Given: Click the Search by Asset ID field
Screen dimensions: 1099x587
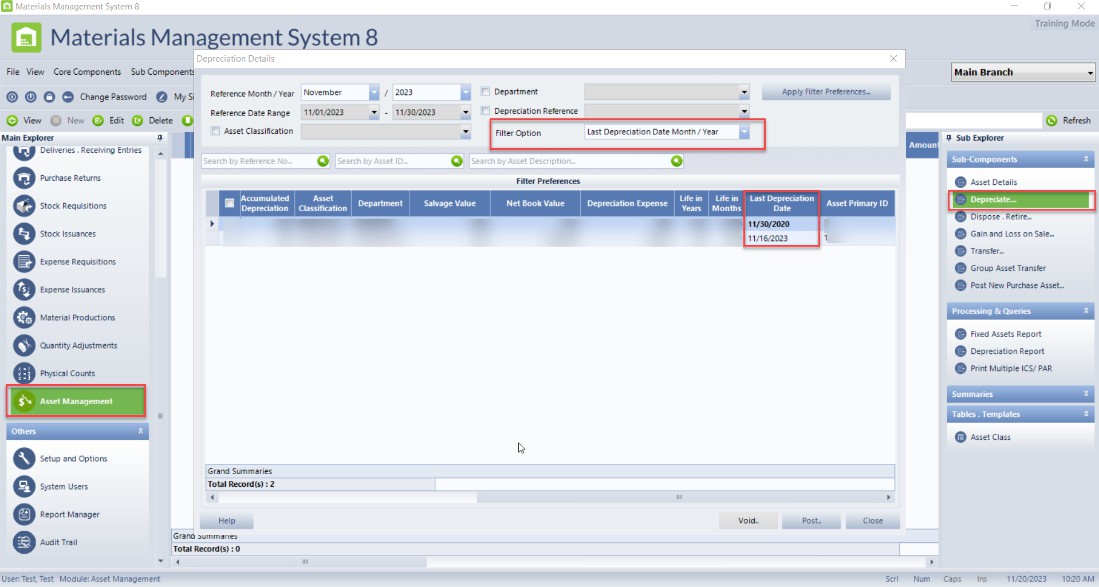Looking at the screenshot, I should tap(392, 161).
